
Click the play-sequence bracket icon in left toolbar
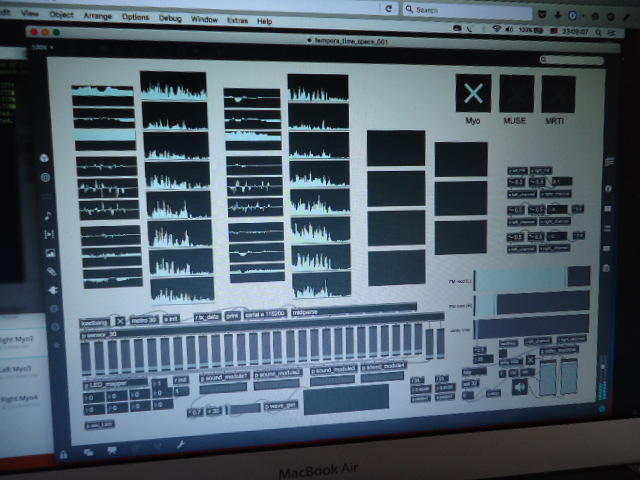click(x=49, y=234)
